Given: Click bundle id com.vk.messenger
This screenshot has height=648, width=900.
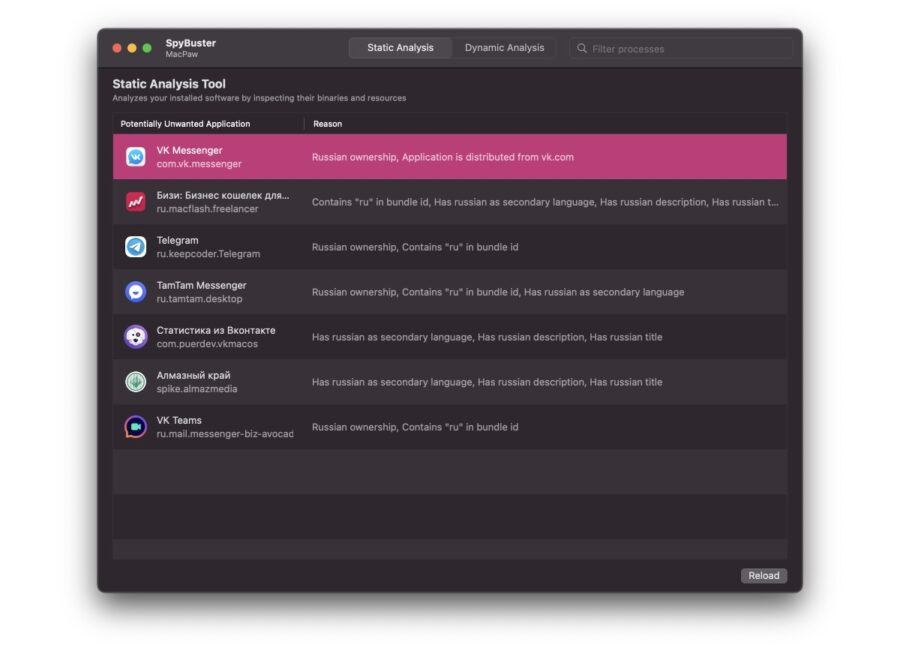Looking at the screenshot, I should coord(199,164).
